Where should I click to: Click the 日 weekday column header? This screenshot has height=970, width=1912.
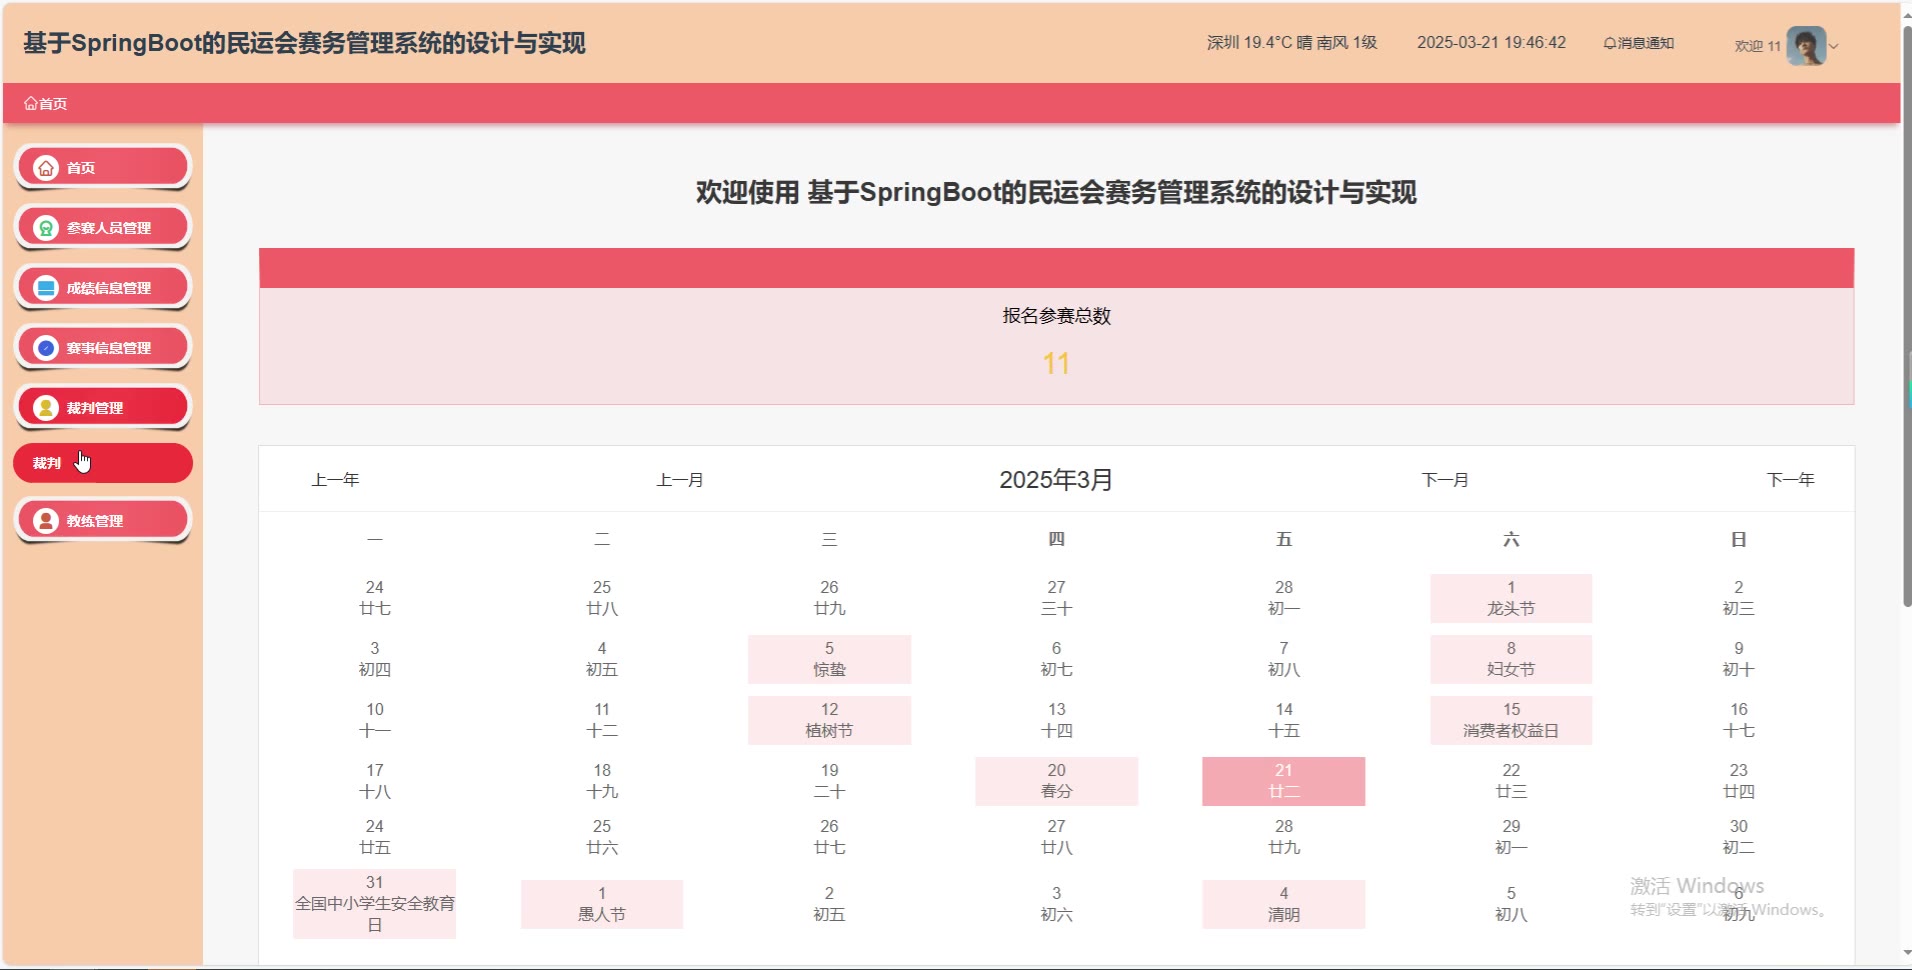coord(1738,540)
